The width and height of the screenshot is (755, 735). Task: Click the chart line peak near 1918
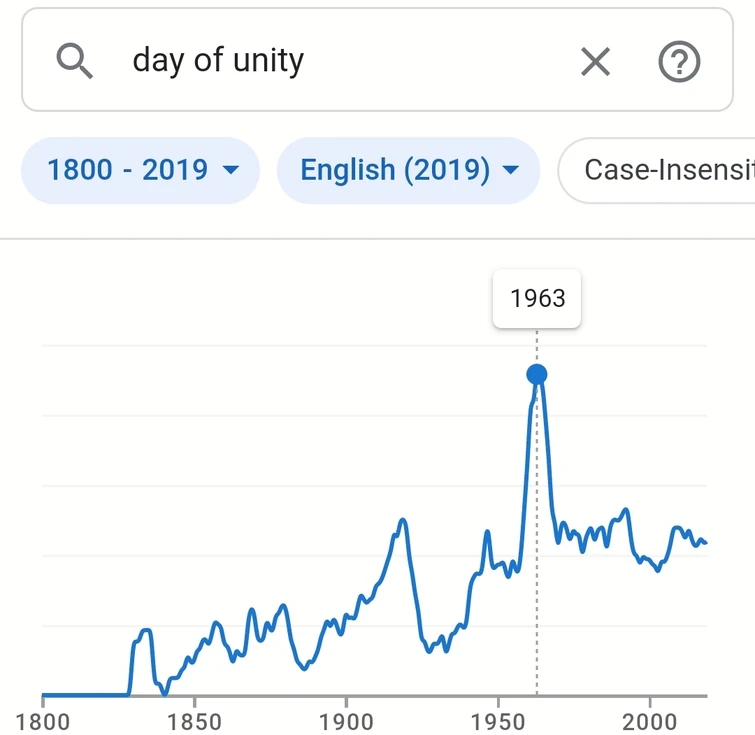(x=402, y=520)
